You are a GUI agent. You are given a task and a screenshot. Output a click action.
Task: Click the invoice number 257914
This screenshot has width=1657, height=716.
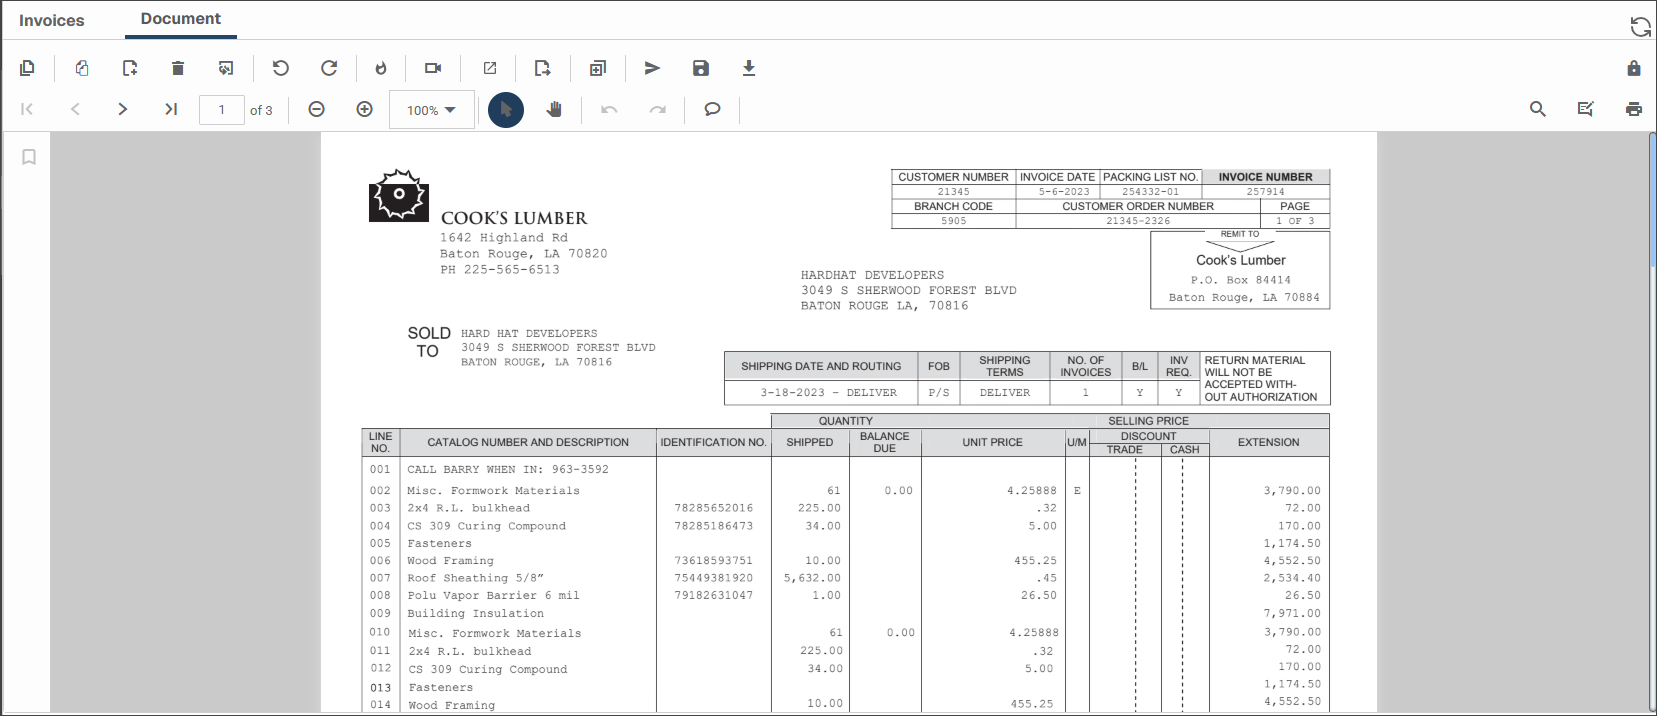coord(1266,192)
